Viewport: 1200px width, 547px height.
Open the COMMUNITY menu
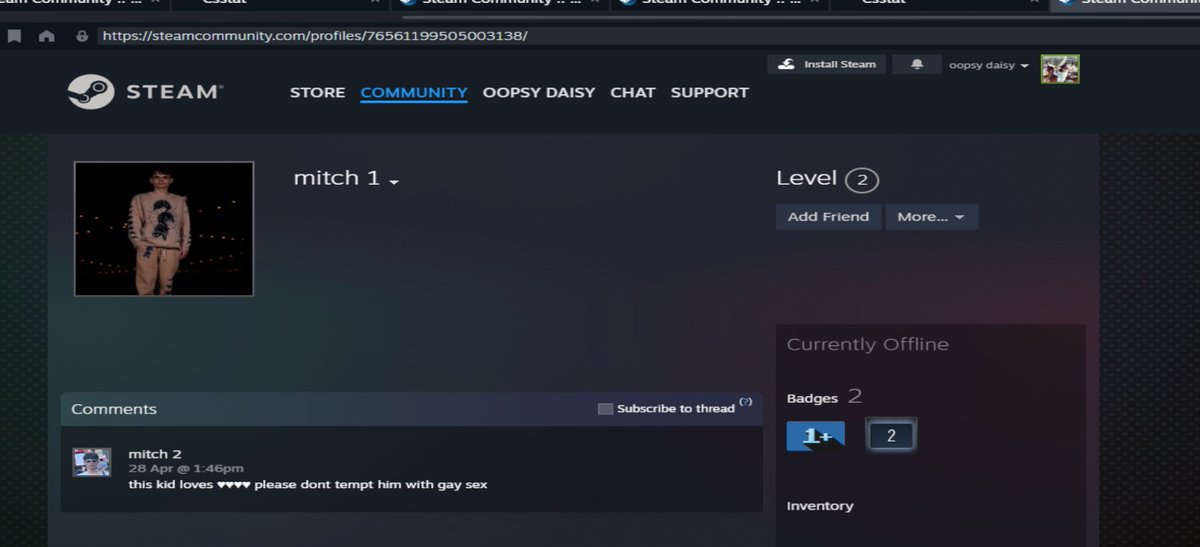[414, 92]
